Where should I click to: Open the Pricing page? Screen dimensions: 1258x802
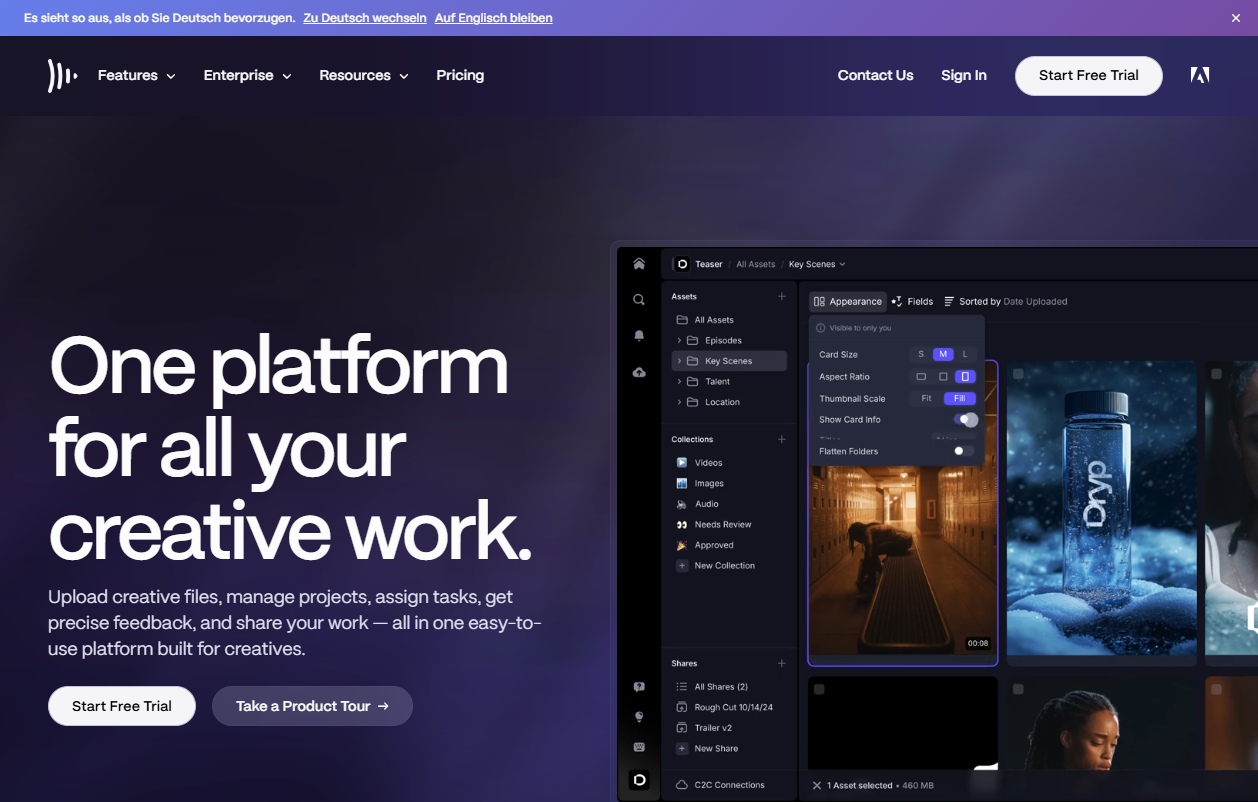[x=460, y=75]
